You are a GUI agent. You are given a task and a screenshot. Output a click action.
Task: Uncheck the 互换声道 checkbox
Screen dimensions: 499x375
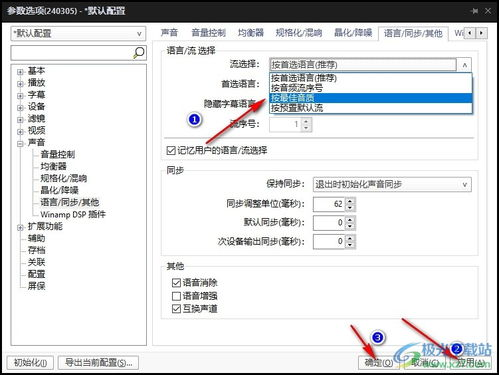coord(176,309)
